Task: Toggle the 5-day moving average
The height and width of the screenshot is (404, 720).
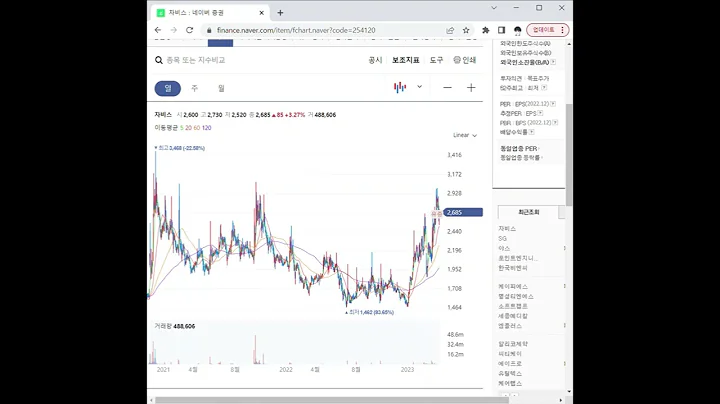Action: 182,128
